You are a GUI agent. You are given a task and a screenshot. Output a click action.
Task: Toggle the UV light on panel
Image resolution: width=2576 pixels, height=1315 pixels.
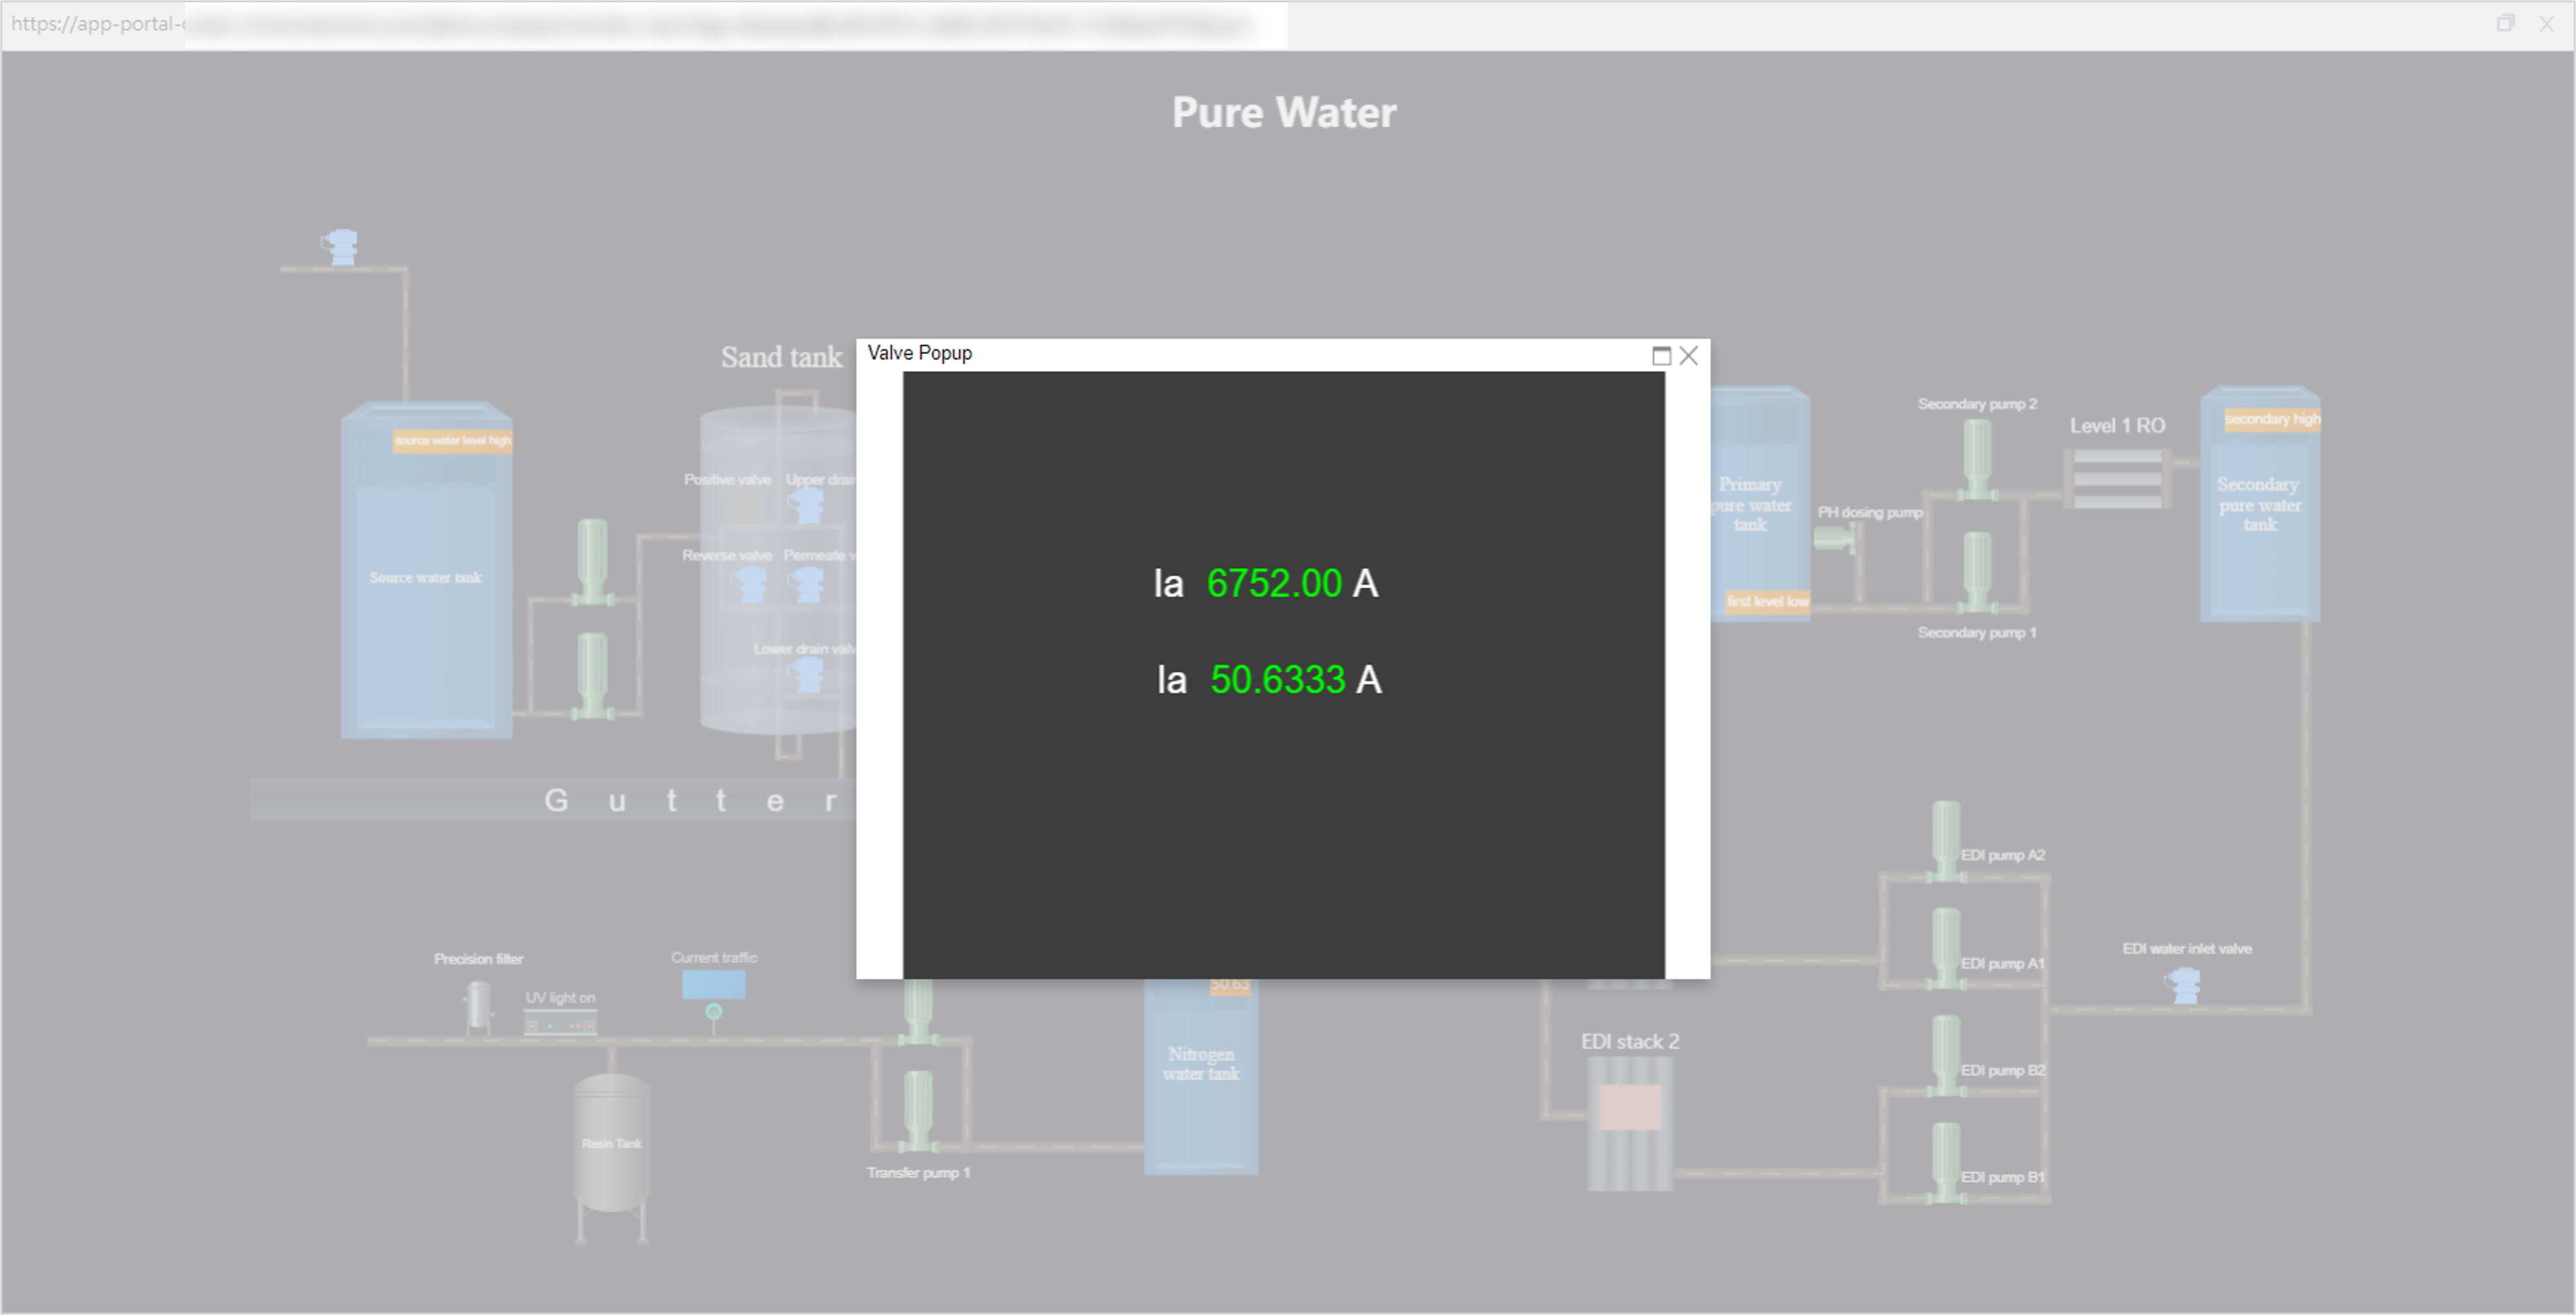pos(560,1023)
